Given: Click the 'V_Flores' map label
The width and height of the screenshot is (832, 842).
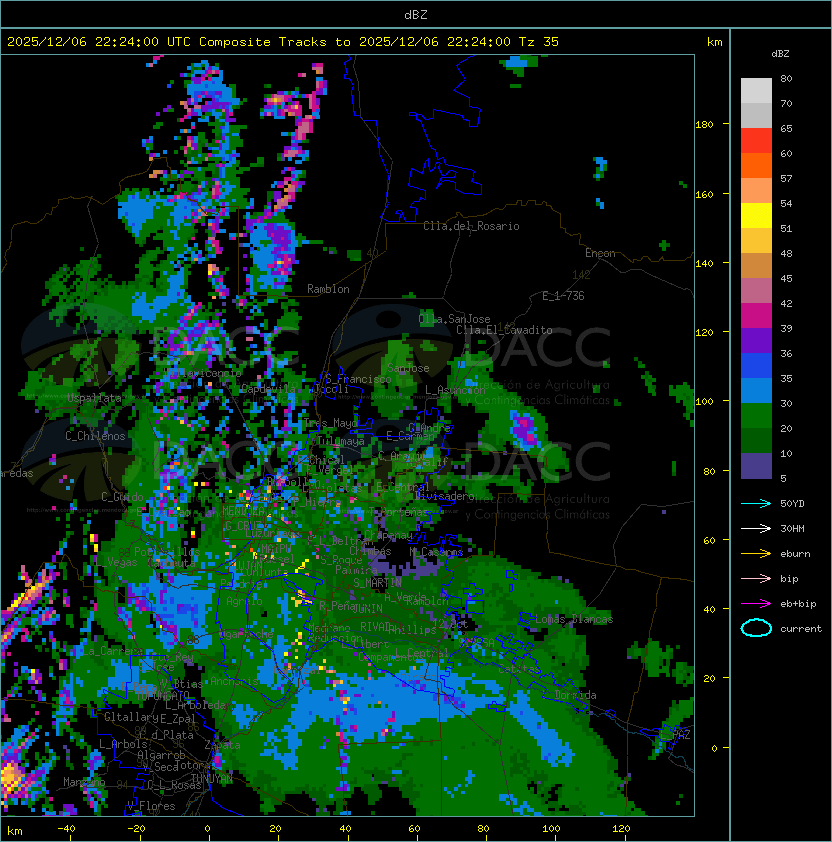Looking at the screenshot, I should pyautogui.click(x=151, y=806).
